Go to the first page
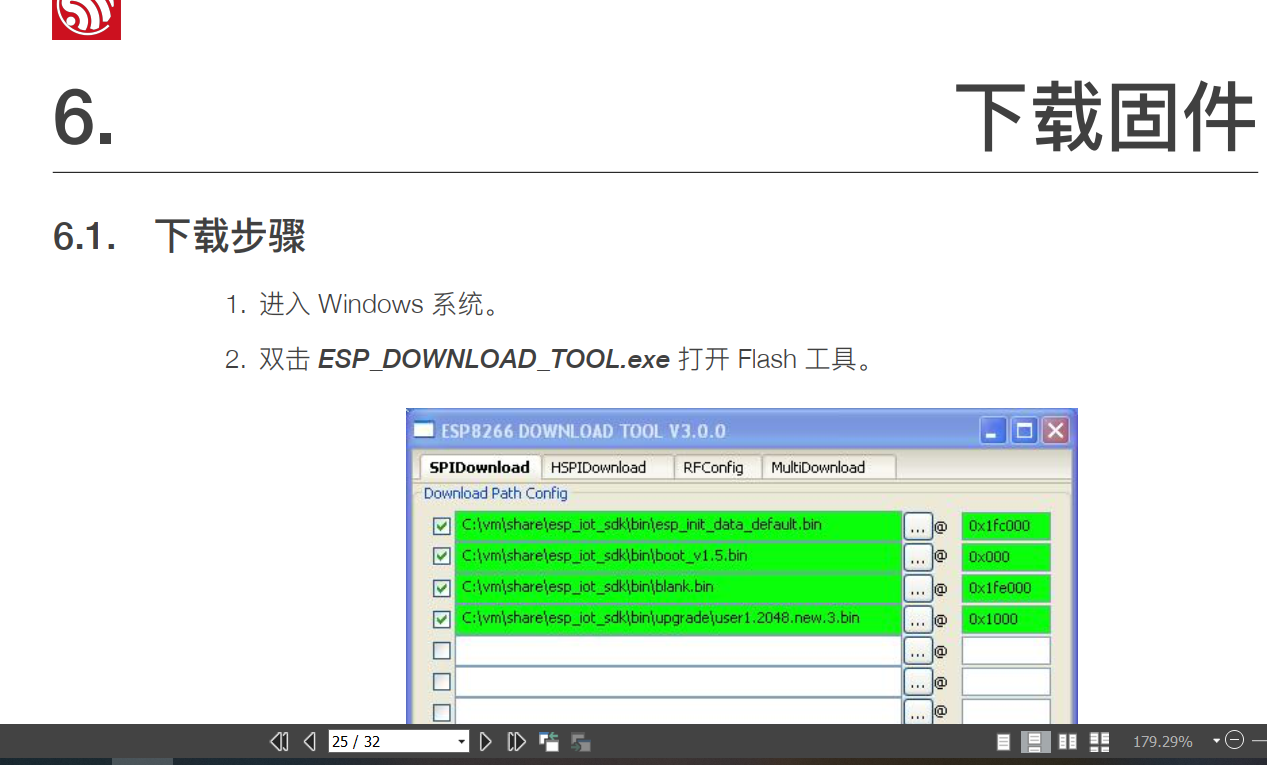Viewport: 1267px width, 765px height. [279, 741]
